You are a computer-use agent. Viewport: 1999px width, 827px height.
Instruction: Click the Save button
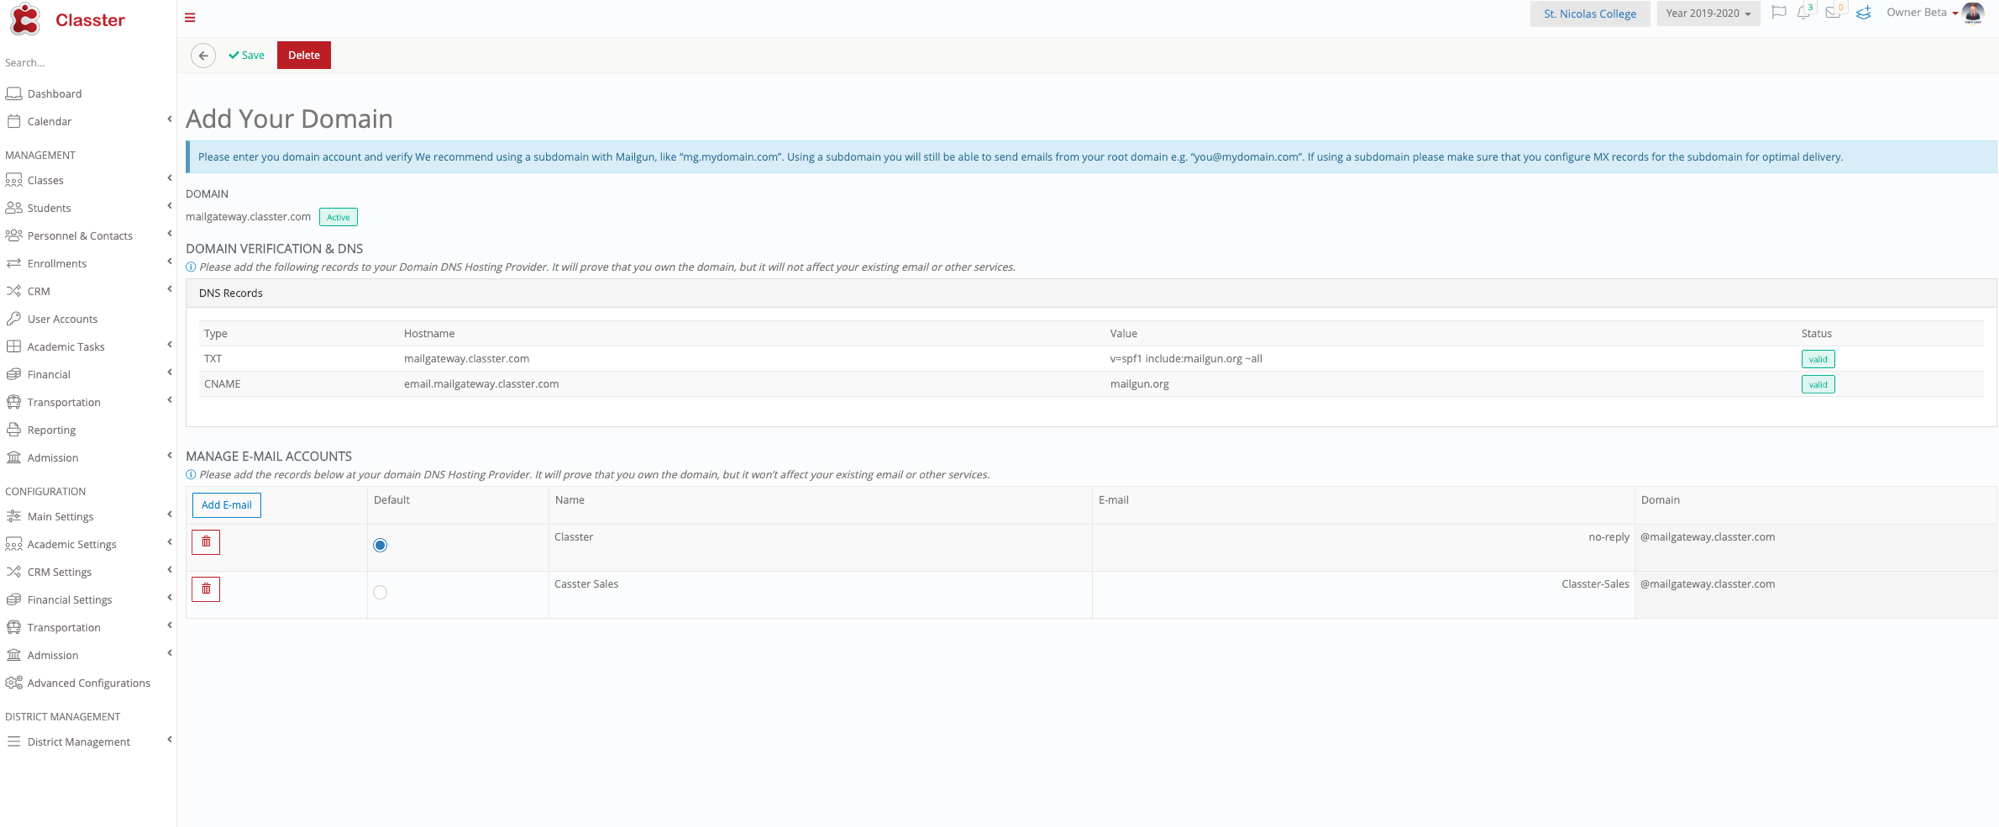pyautogui.click(x=246, y=56)
